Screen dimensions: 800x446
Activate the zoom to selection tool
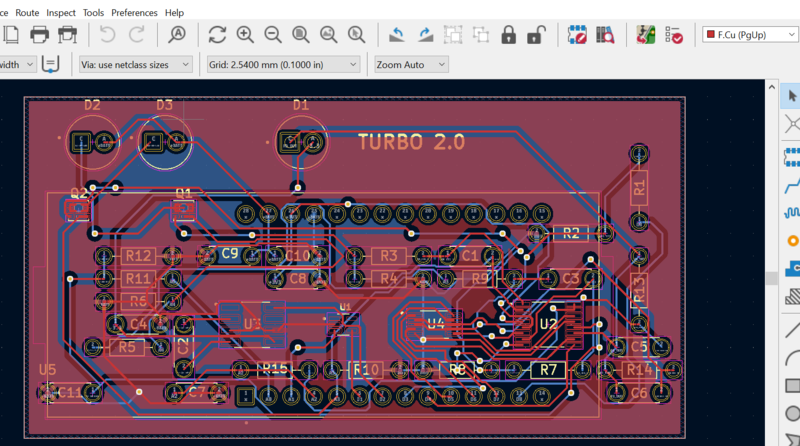[356, 35]
